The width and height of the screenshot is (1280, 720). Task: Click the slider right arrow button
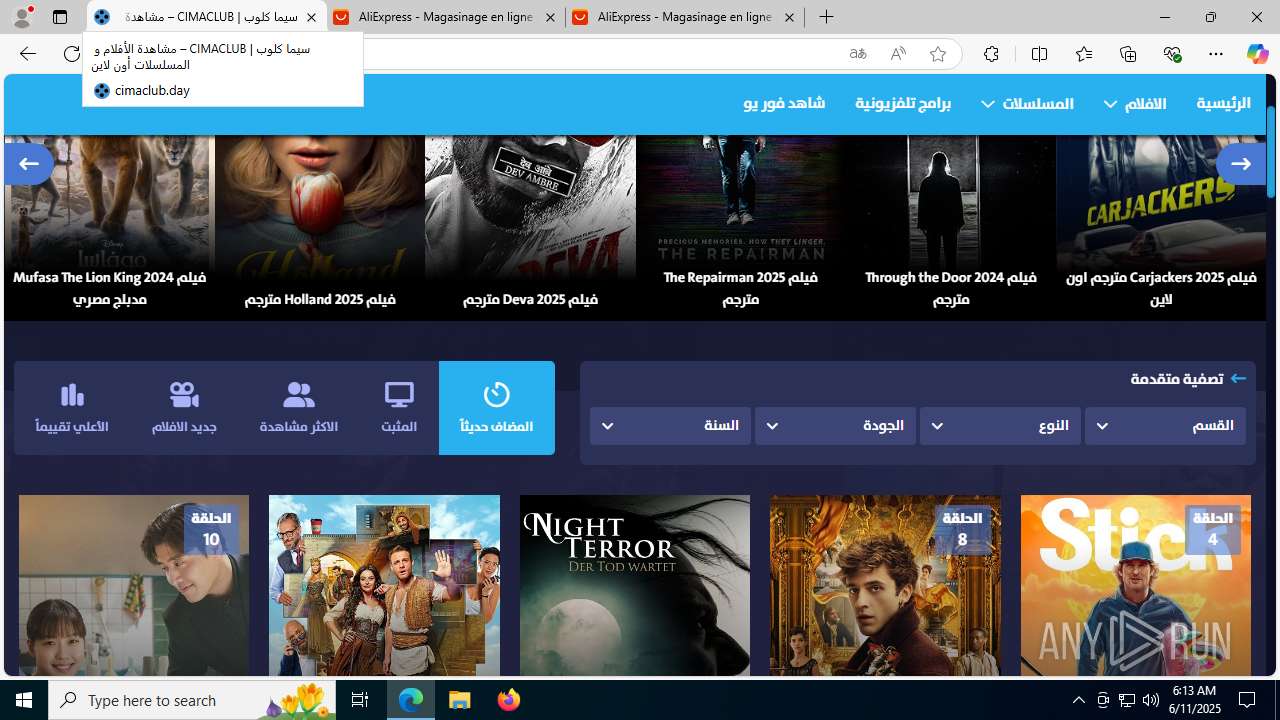[1241, 163]
